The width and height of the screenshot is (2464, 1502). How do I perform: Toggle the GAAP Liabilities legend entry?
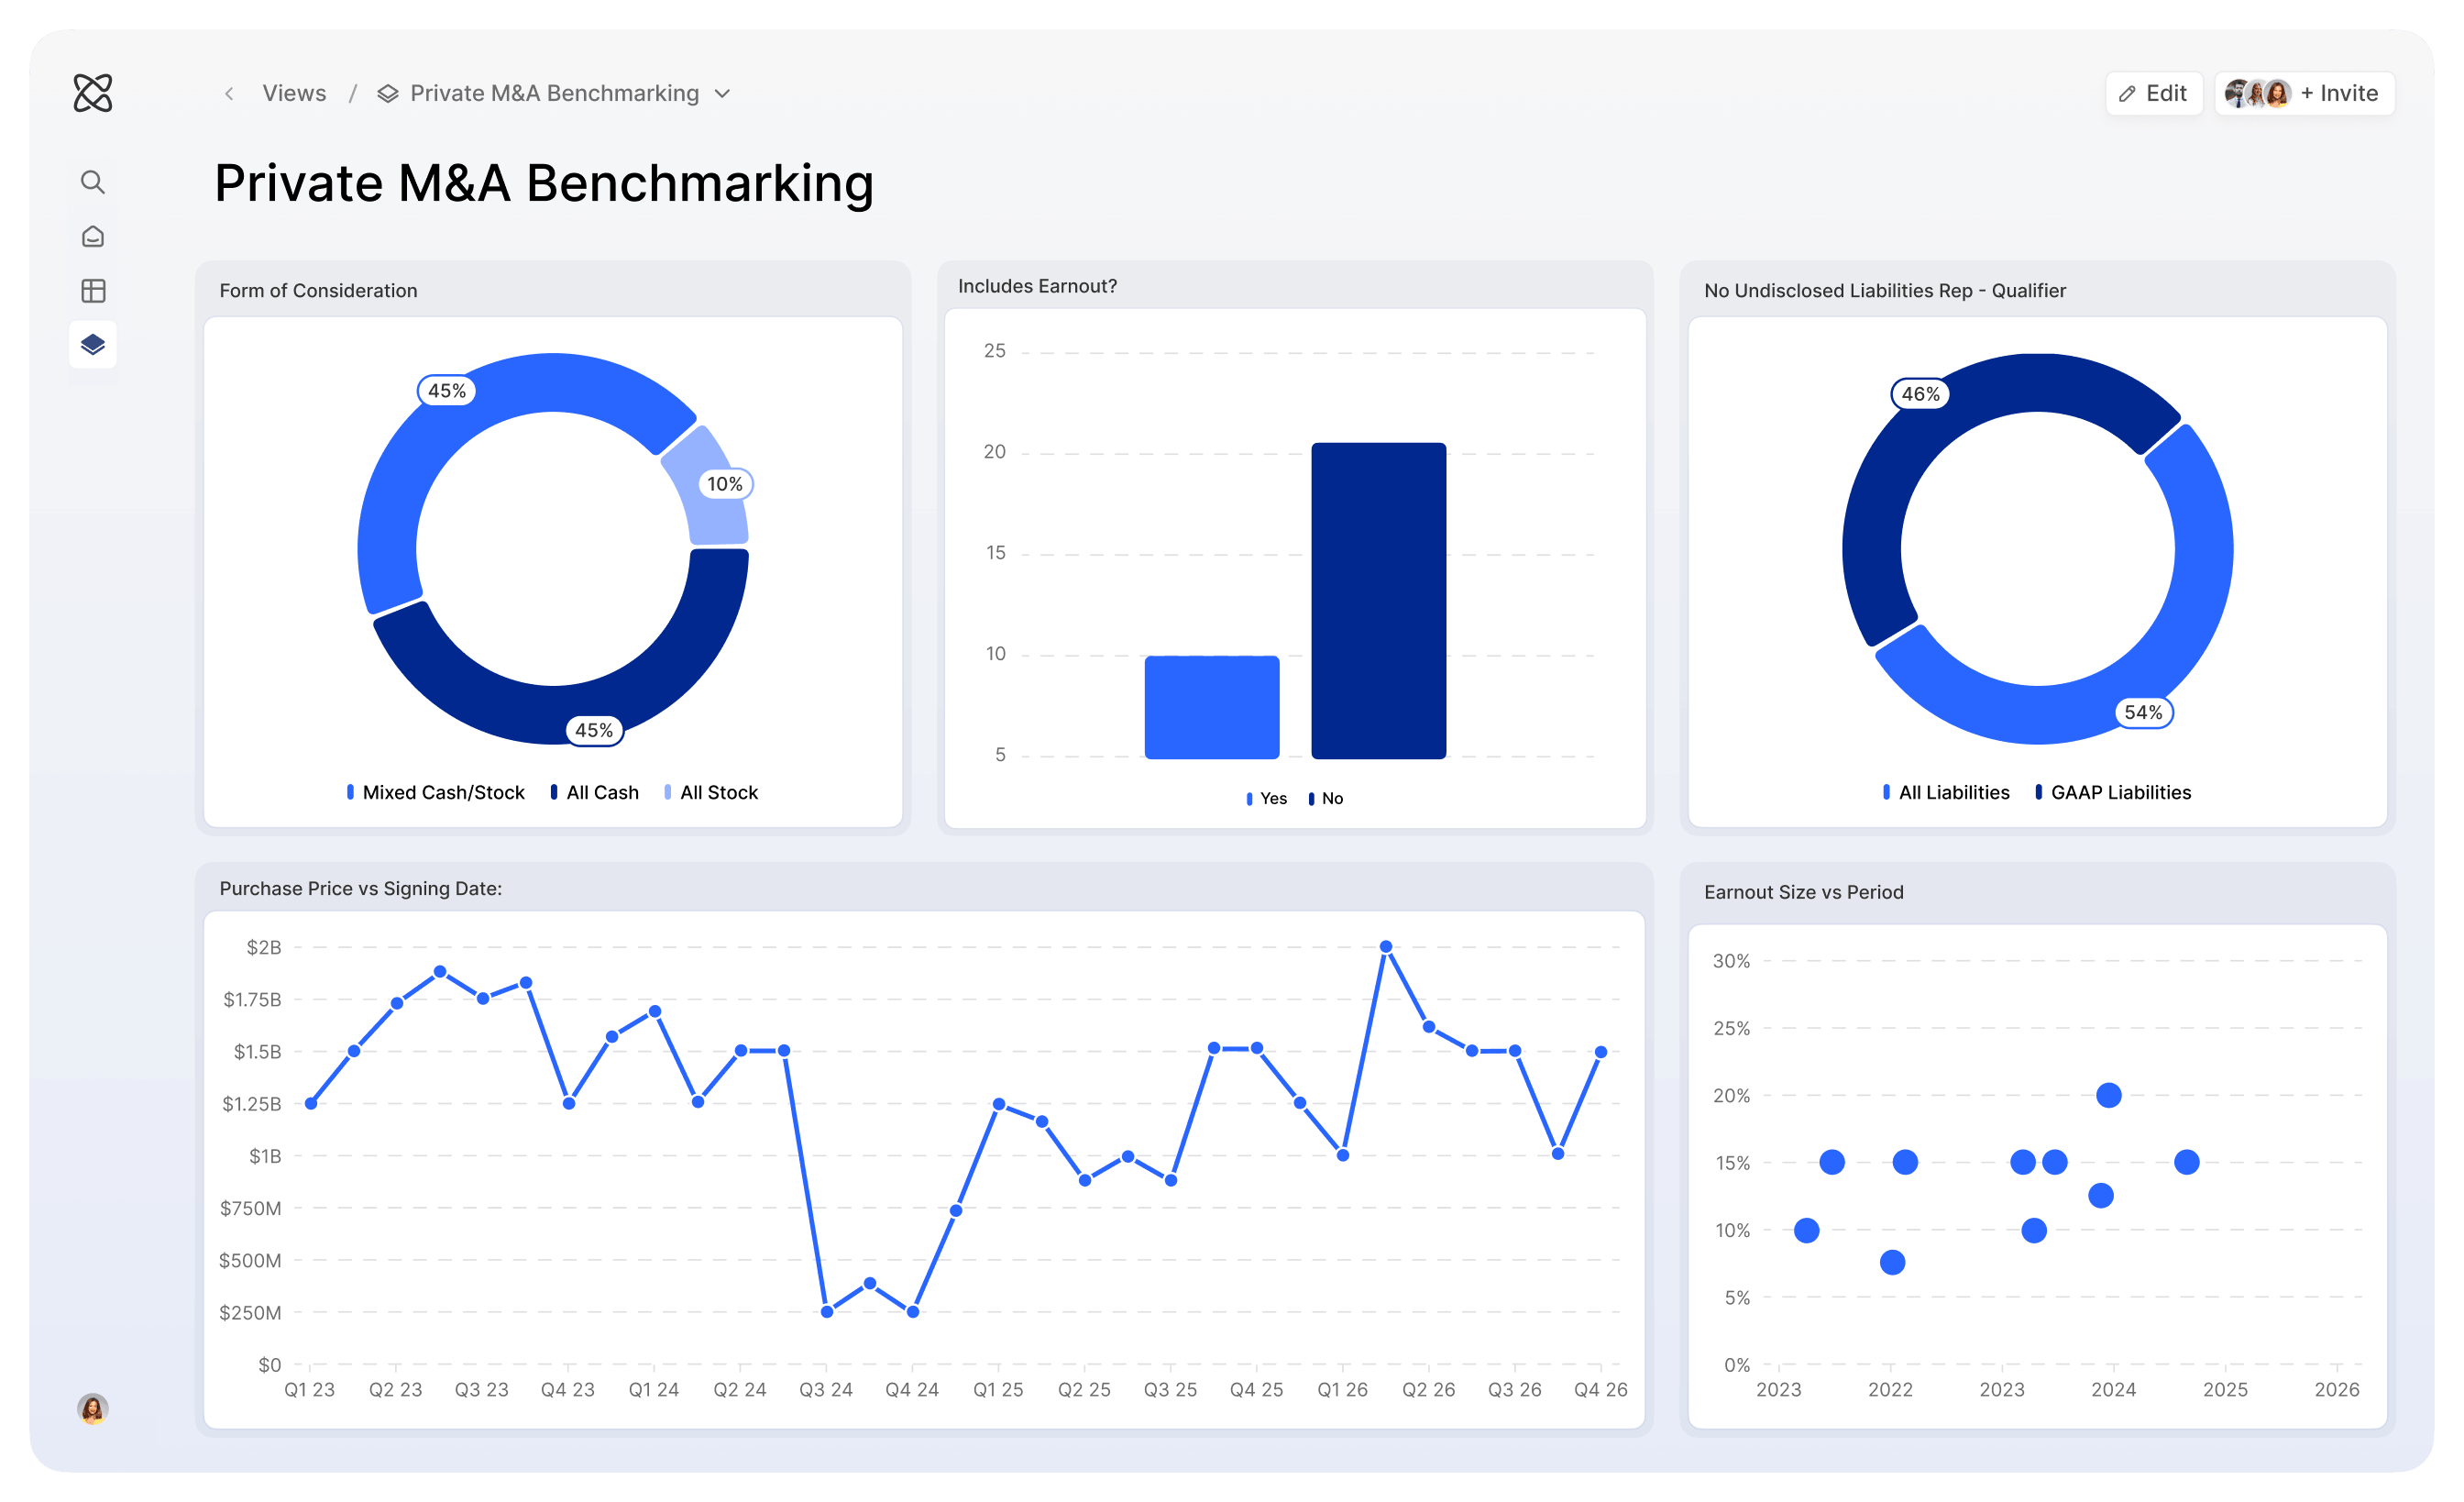(2113, 792)
